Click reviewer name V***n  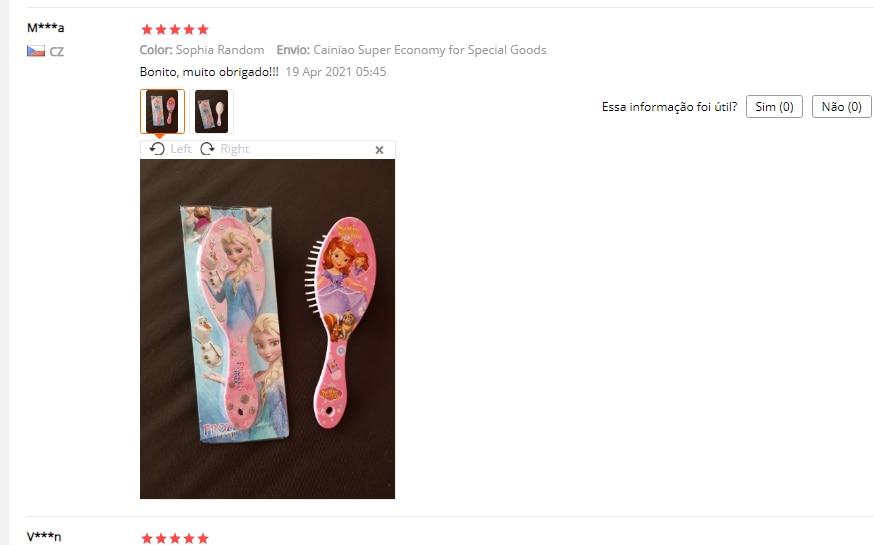44,537
